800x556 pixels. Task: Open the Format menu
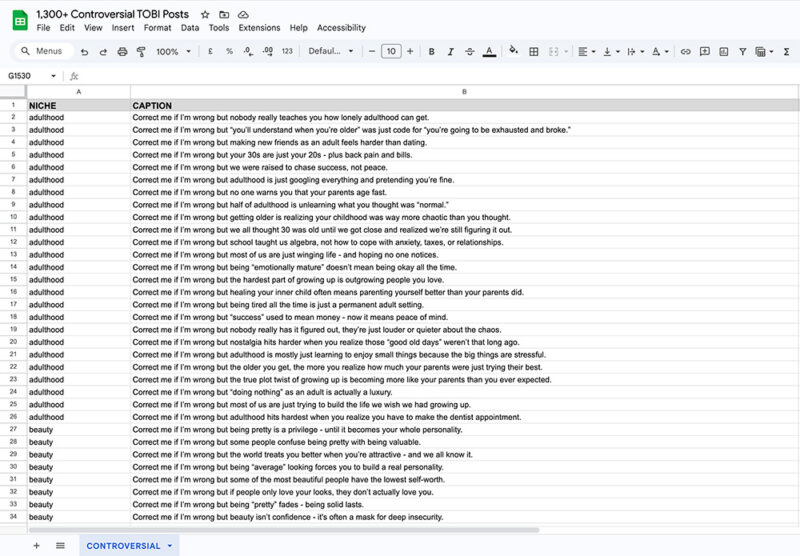pos(157,28)
